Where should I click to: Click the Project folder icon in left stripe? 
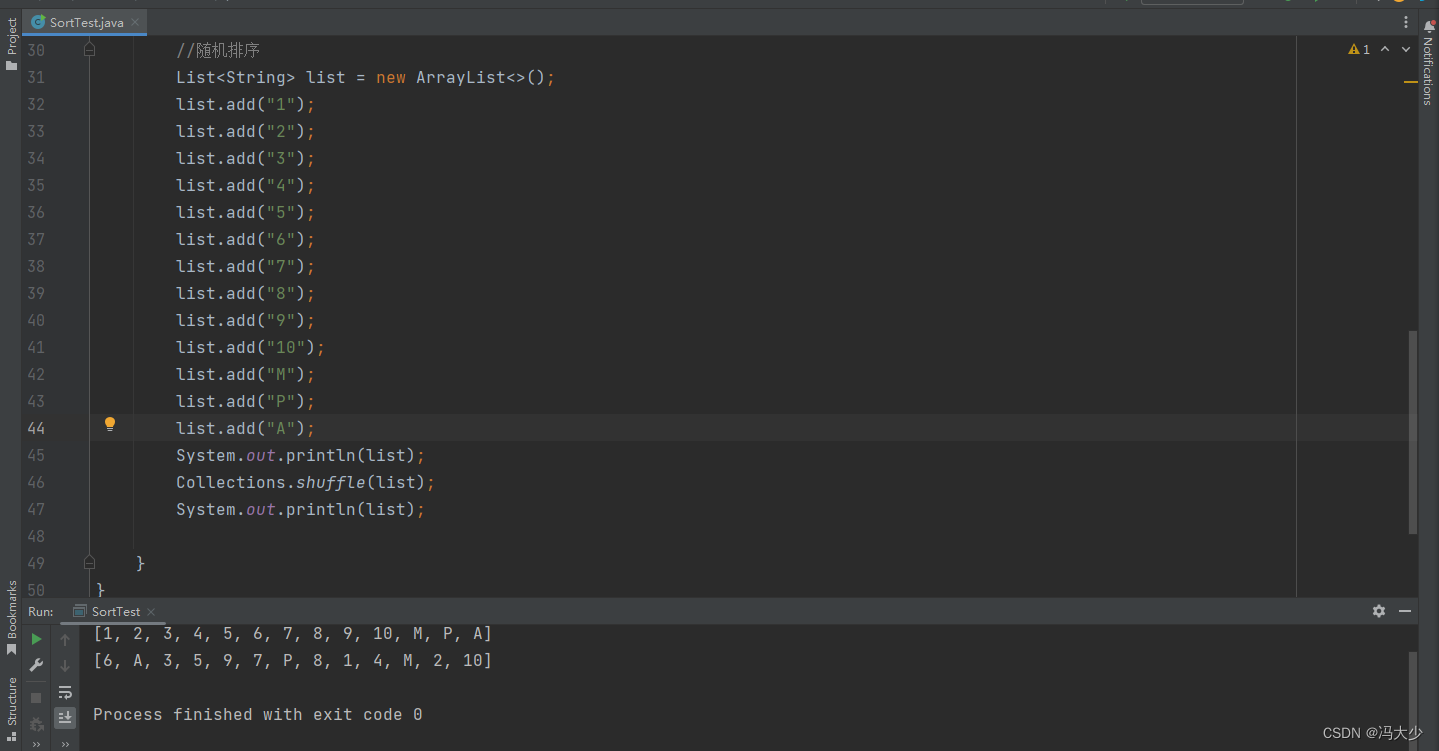pos(12,65)
